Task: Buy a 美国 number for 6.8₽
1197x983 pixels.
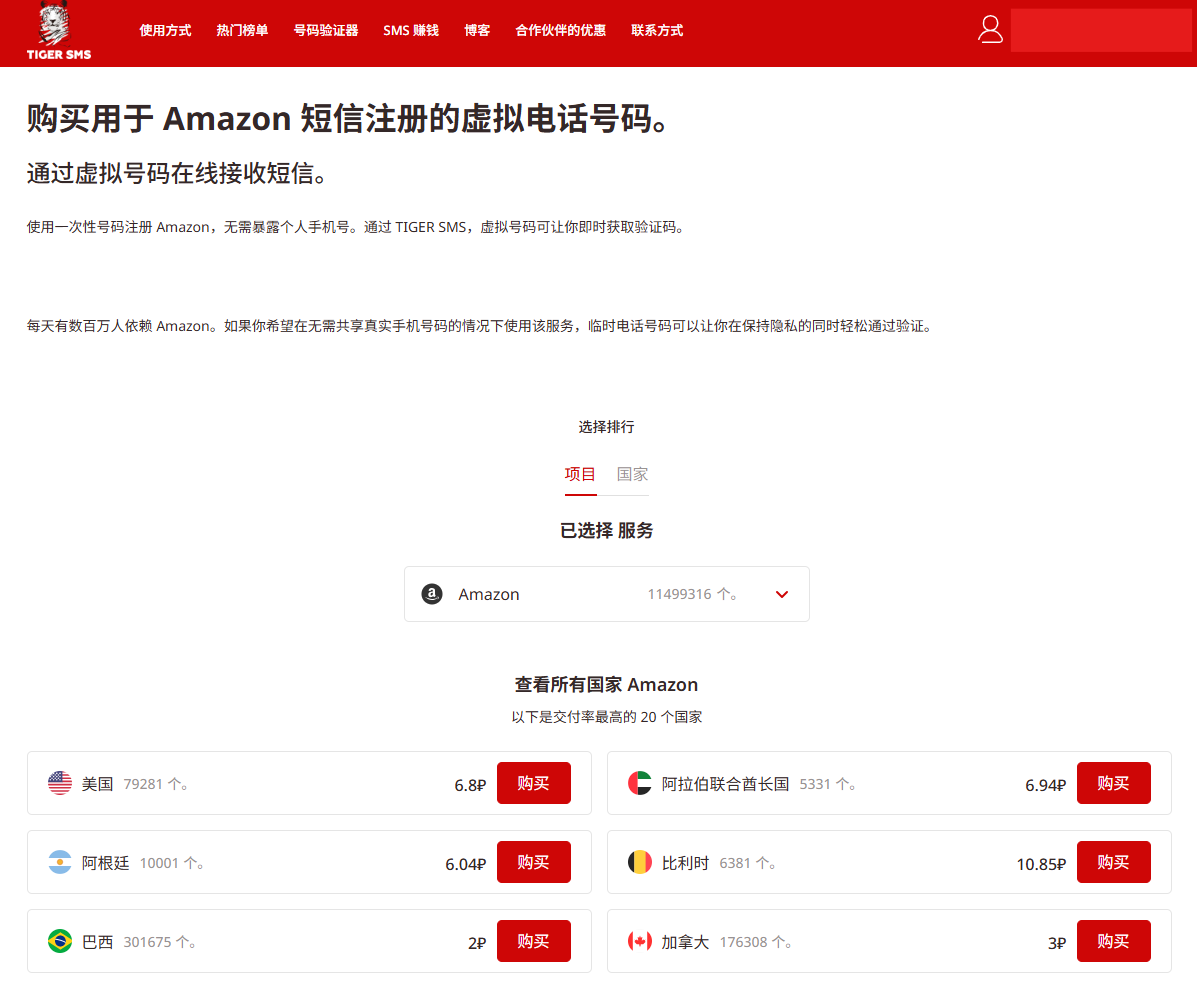Action: 534,783
